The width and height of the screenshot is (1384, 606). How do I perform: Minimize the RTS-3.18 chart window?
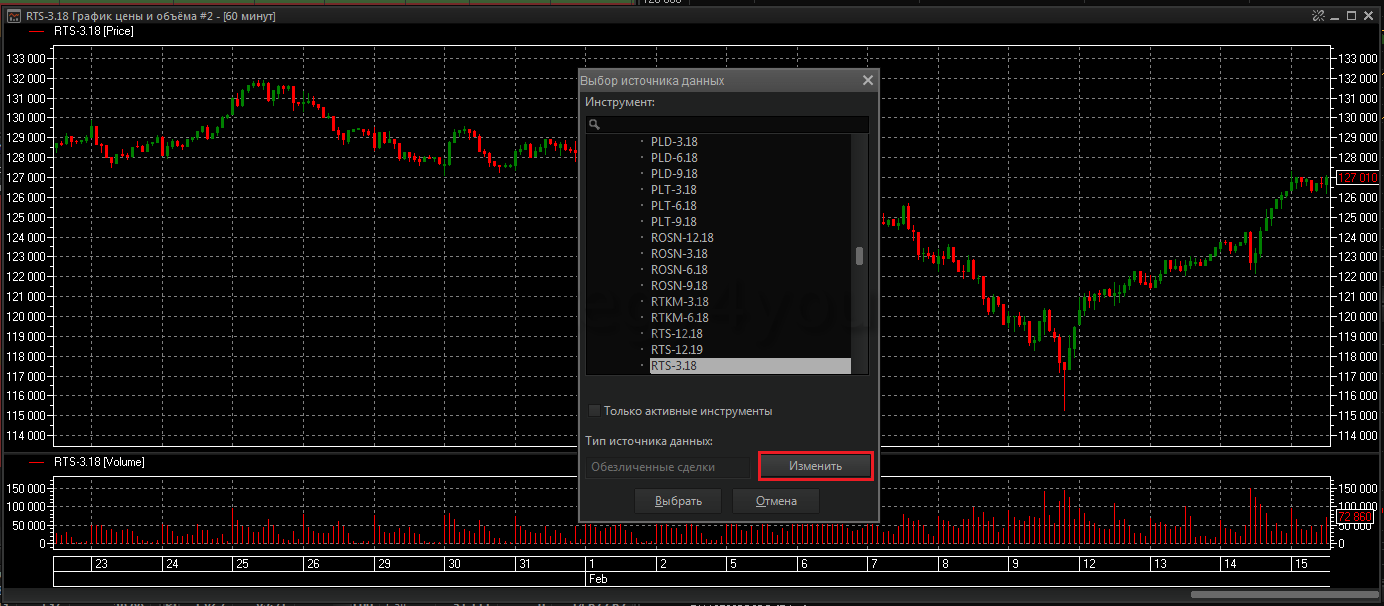click(x=1334, y=16)
